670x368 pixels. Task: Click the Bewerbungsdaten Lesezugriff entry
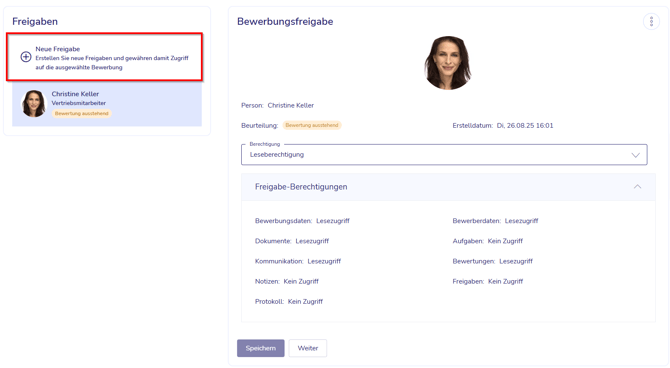pos(302,221)
